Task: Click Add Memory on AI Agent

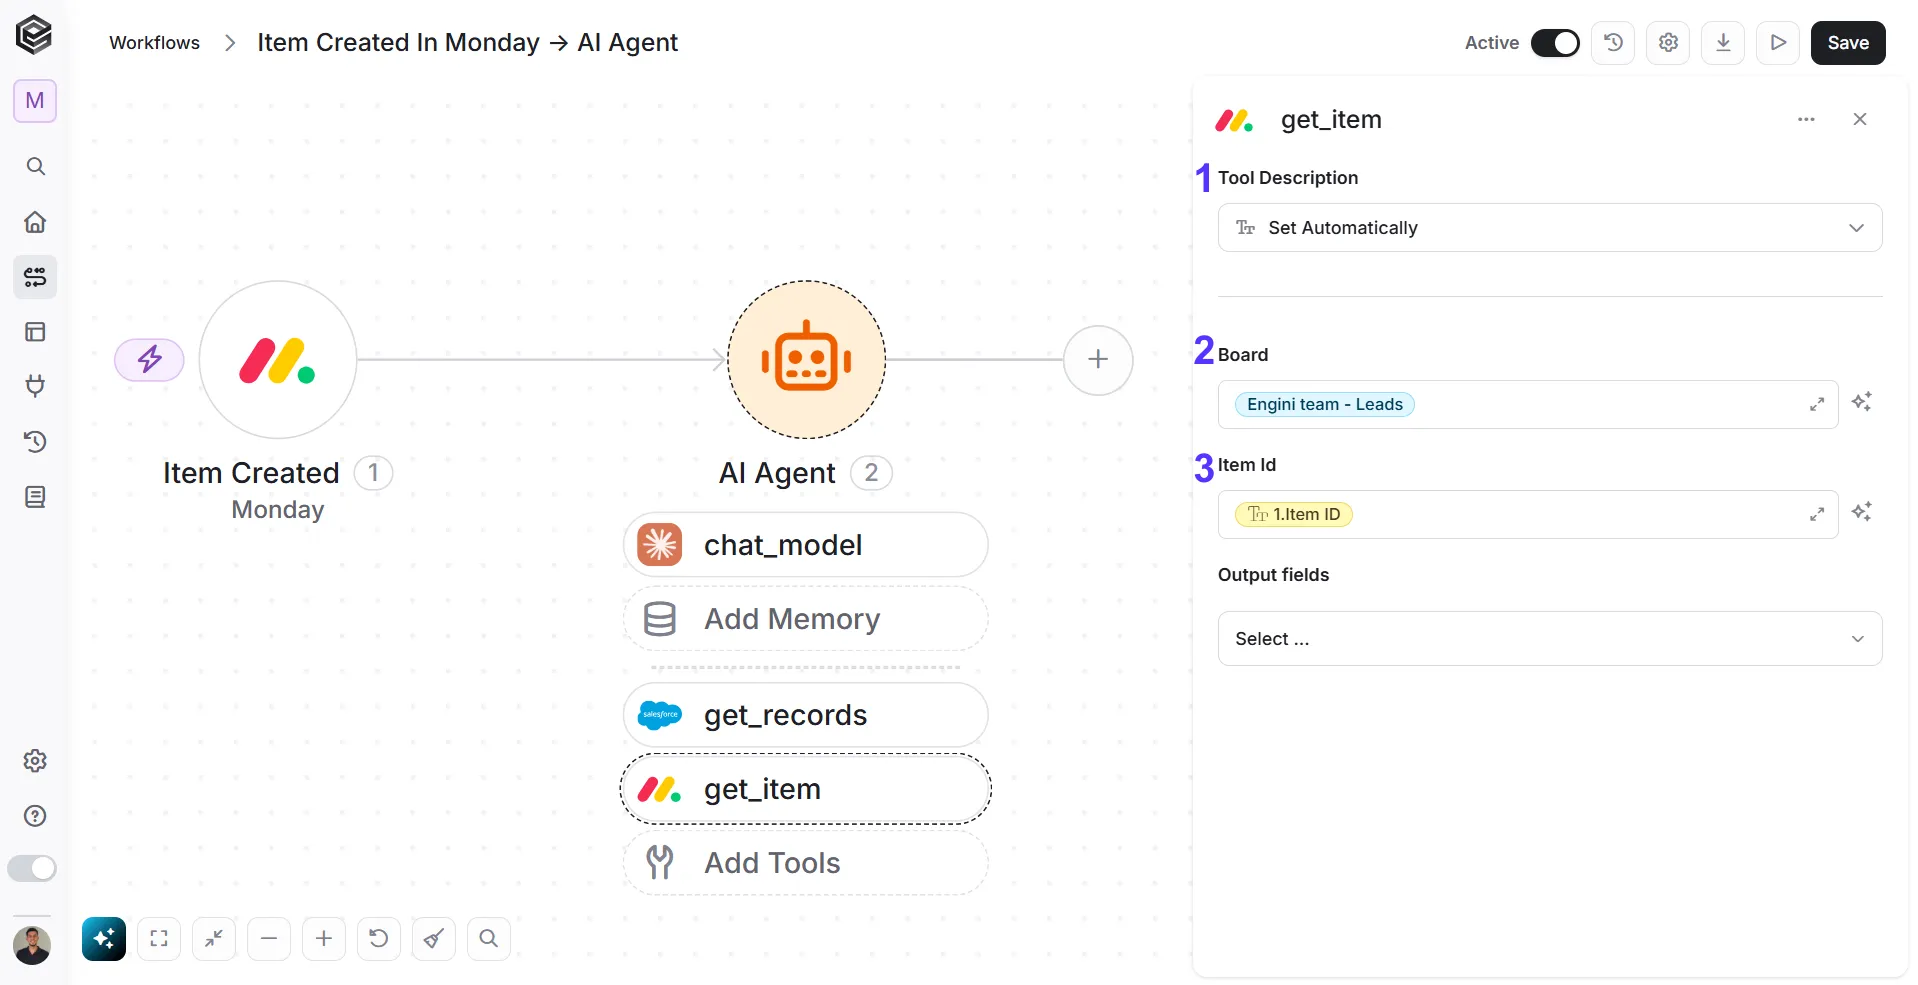Action: (806, 619)
